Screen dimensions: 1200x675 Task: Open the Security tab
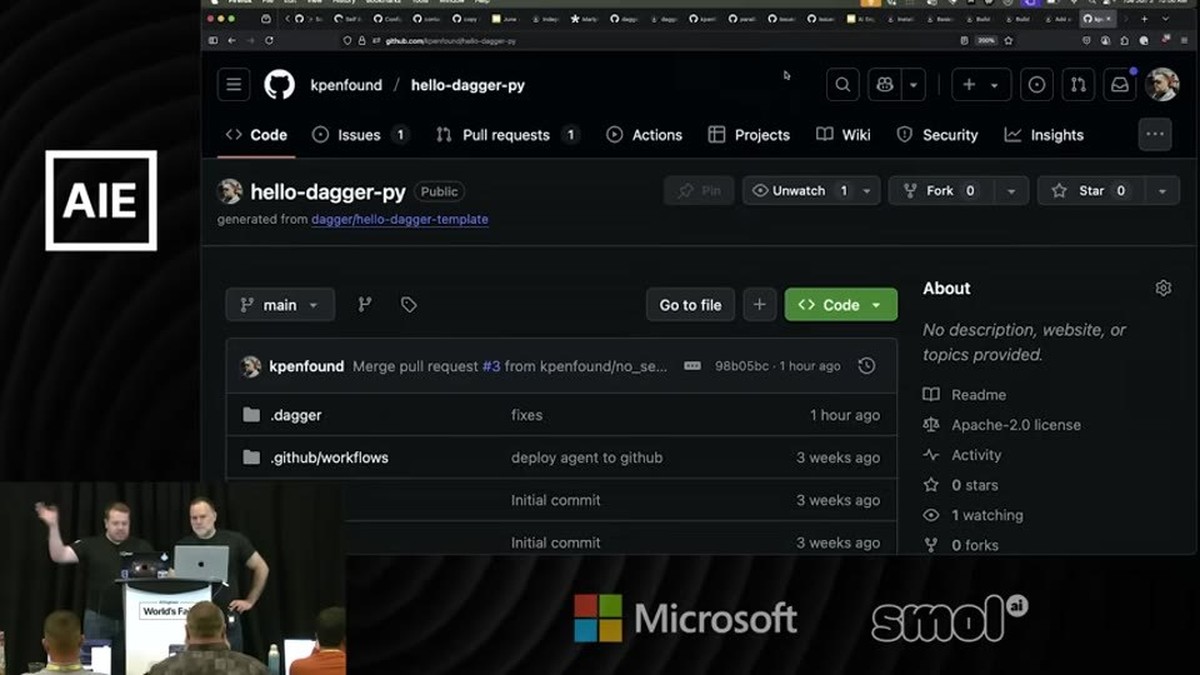point(937,135)
